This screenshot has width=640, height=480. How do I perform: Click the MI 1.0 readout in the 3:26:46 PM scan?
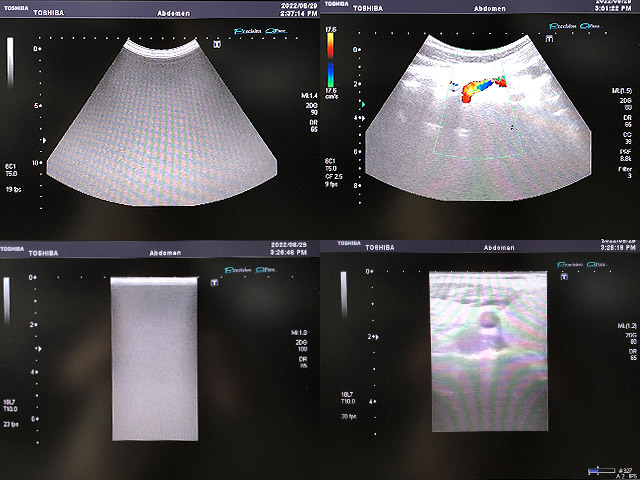(299, 333)
